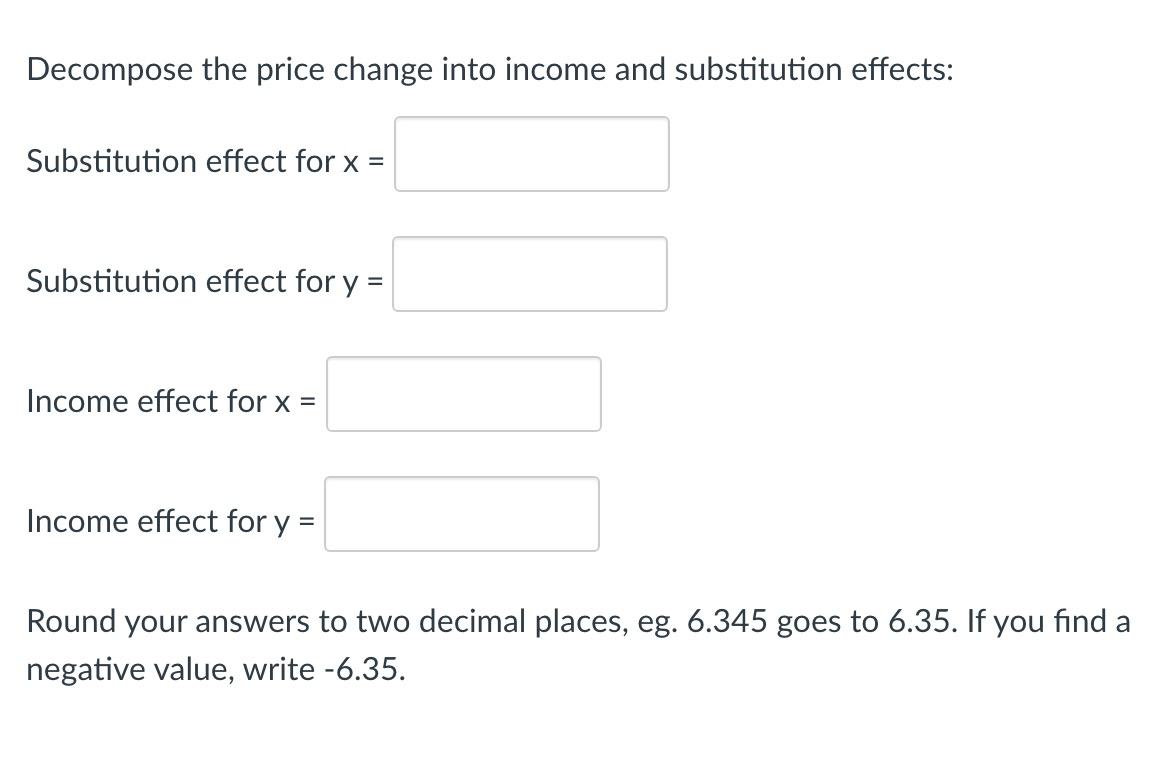Activate the Income effect for y field
Screen dimensions: 1170x760
[x=462, y=514]
